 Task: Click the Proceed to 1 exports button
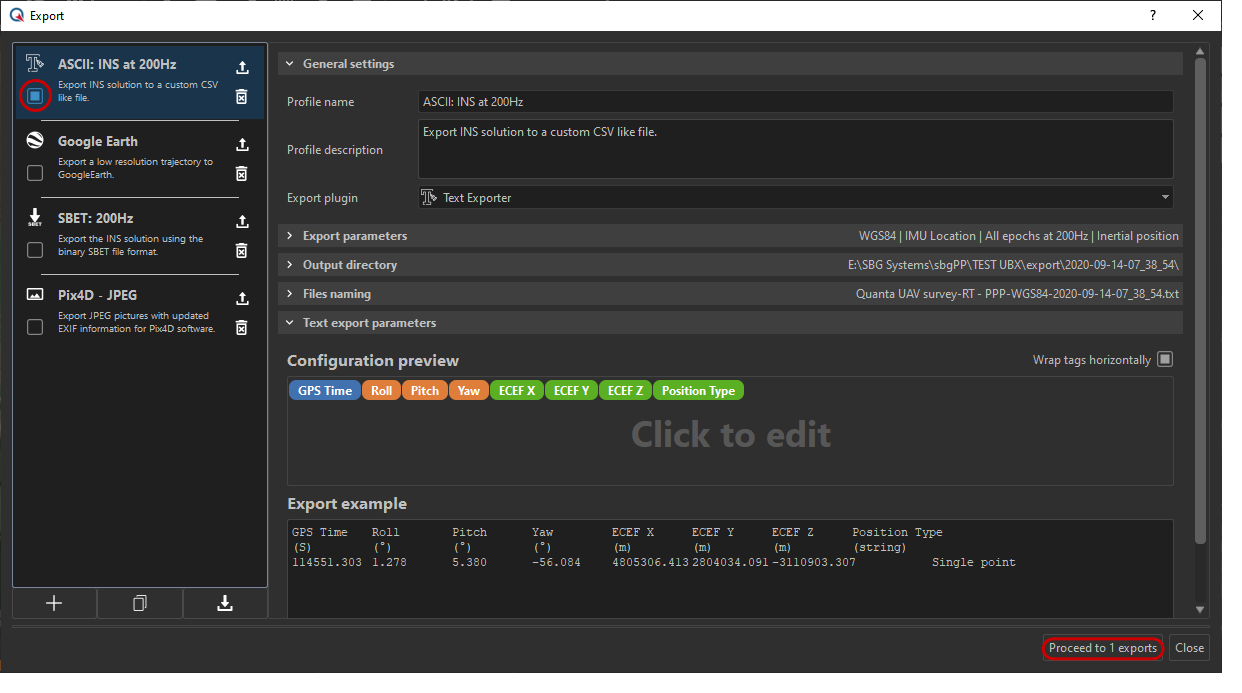[x=1102, y=648]
